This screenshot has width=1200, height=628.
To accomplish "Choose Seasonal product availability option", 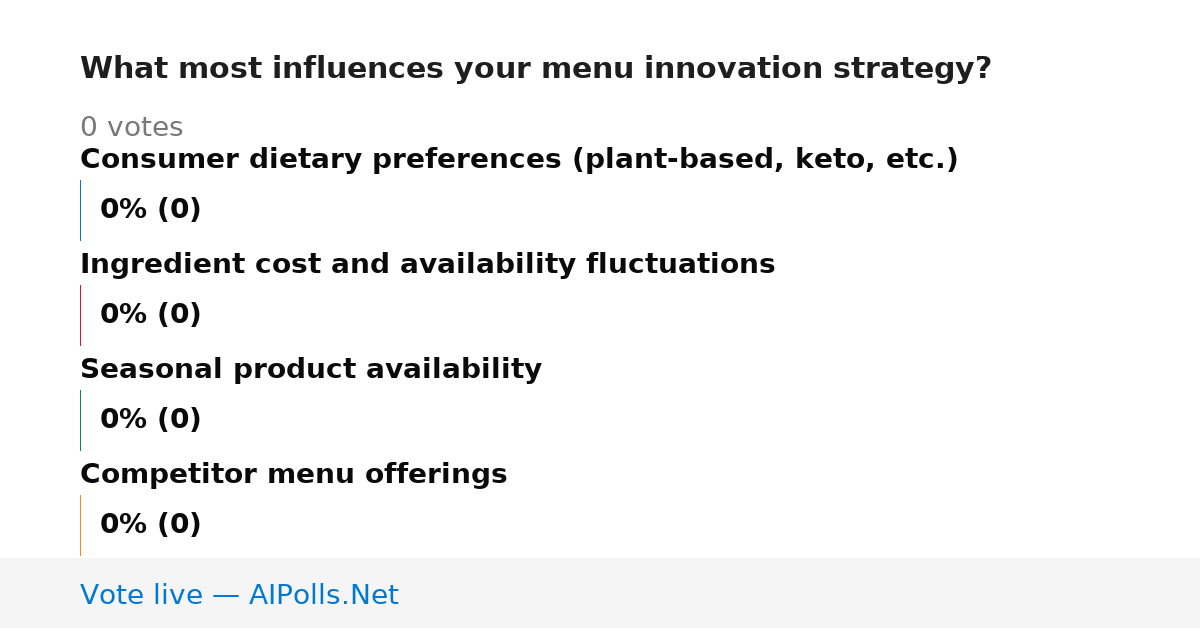I will (311, 370).
